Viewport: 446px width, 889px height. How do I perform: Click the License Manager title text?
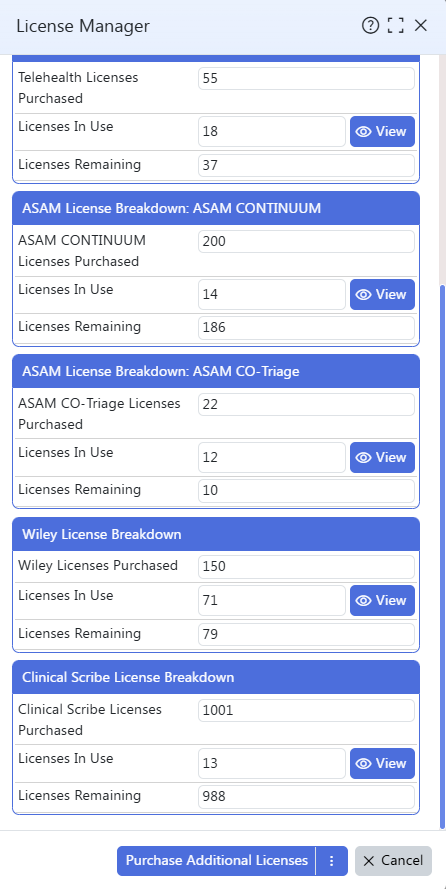point(83,26)
